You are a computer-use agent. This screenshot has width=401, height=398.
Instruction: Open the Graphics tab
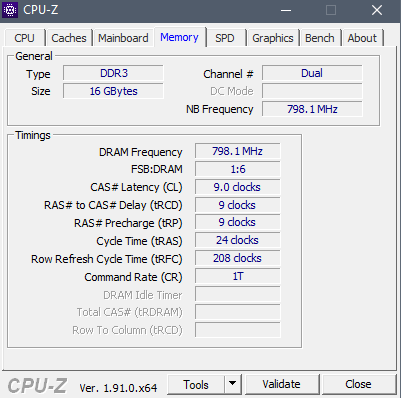(273, 38)
